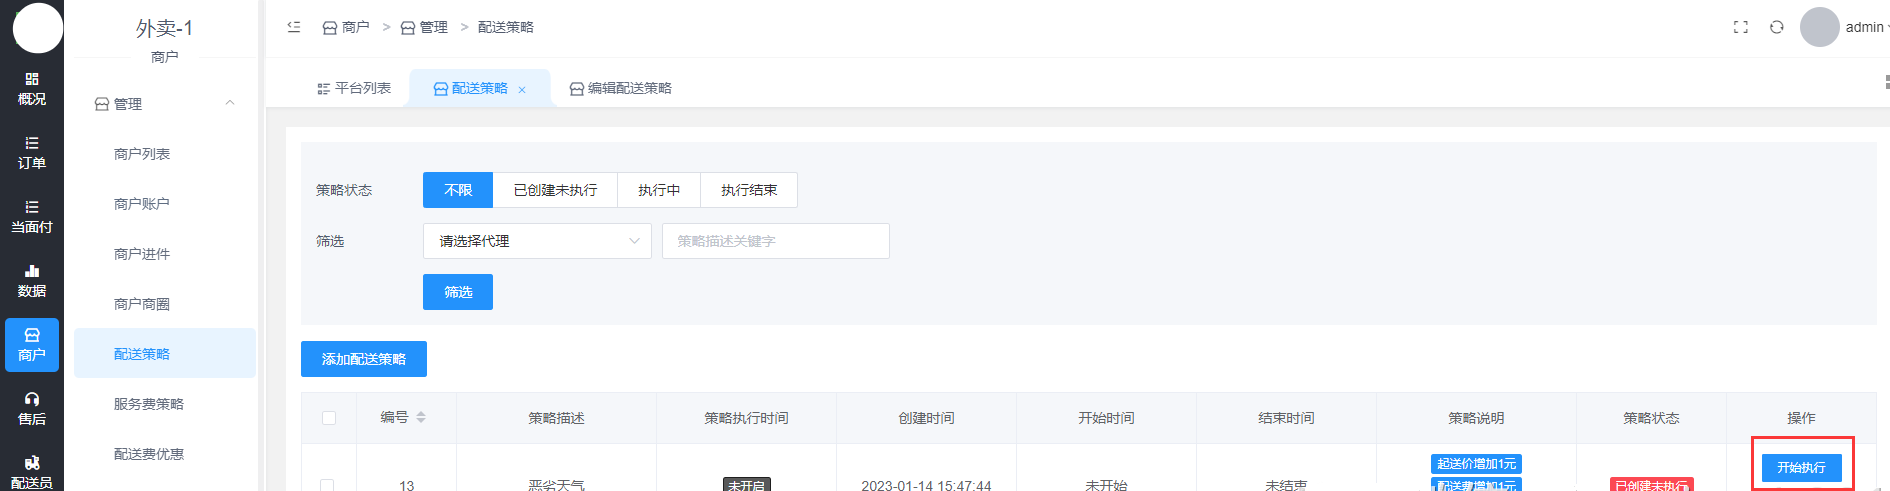This screenshot has width=1890, height=491.
Task: Switch to the 平台列表 tab
Action: coord(354,88)
